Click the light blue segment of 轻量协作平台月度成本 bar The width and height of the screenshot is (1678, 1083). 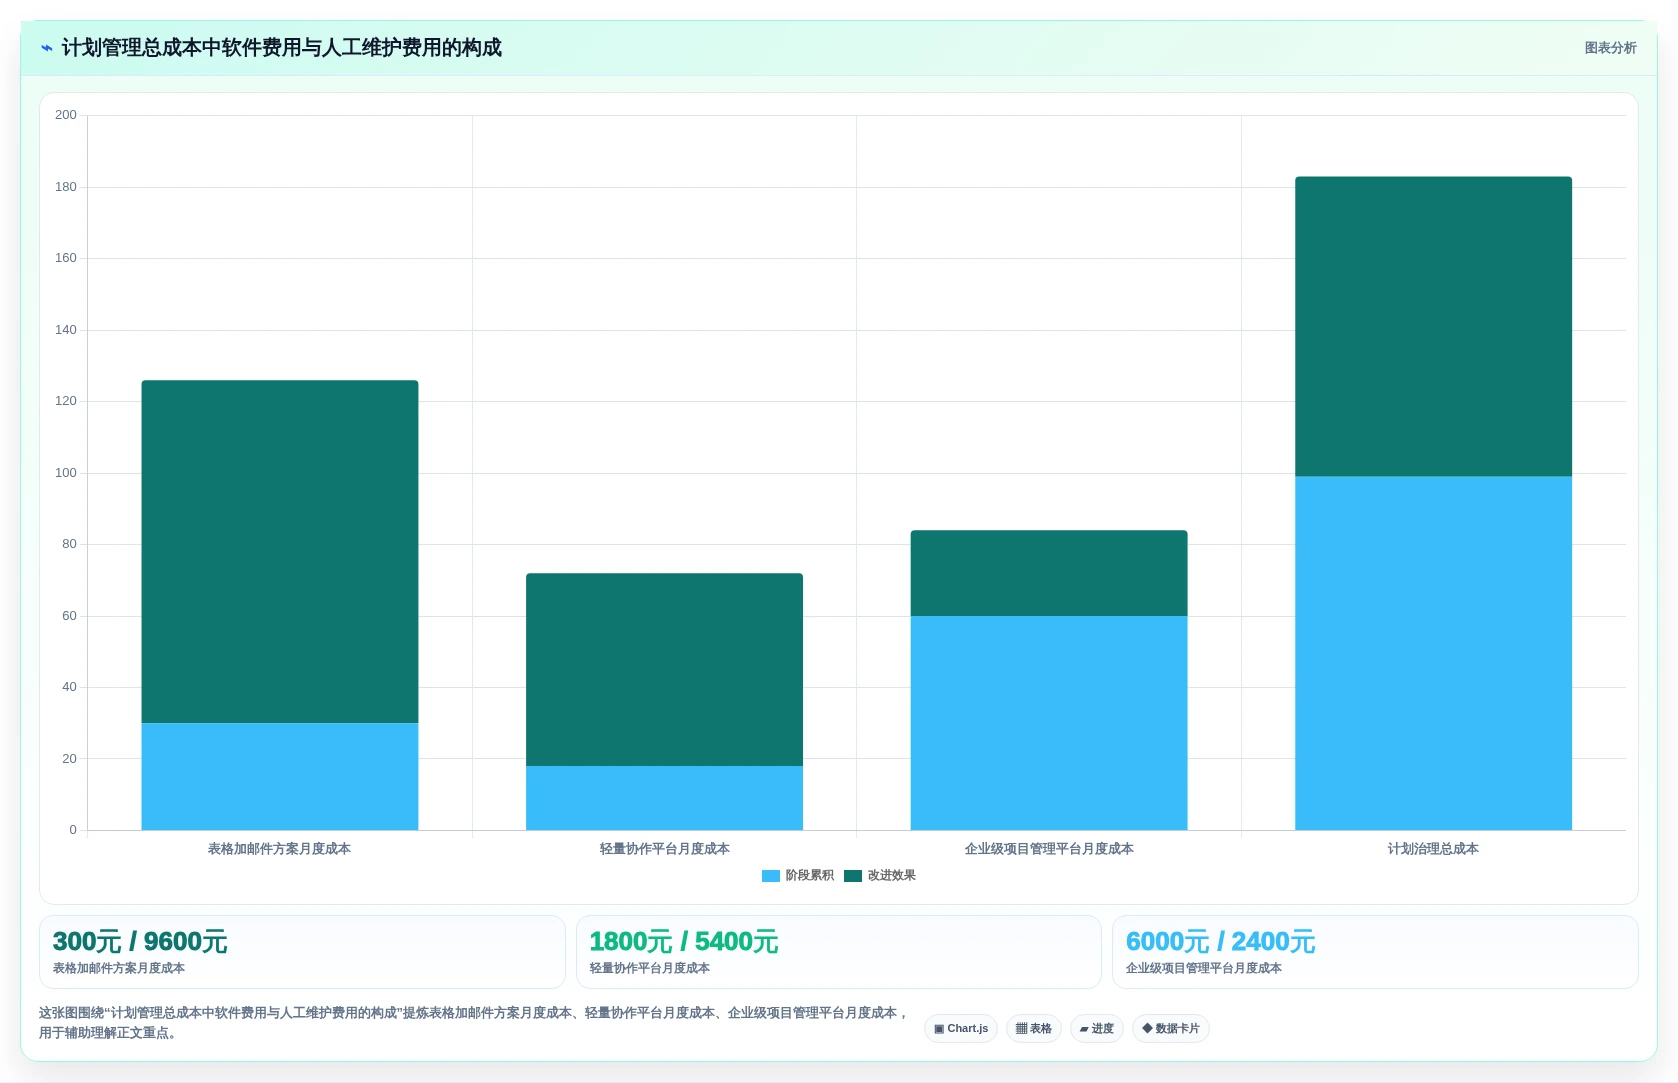click(664, 798)
